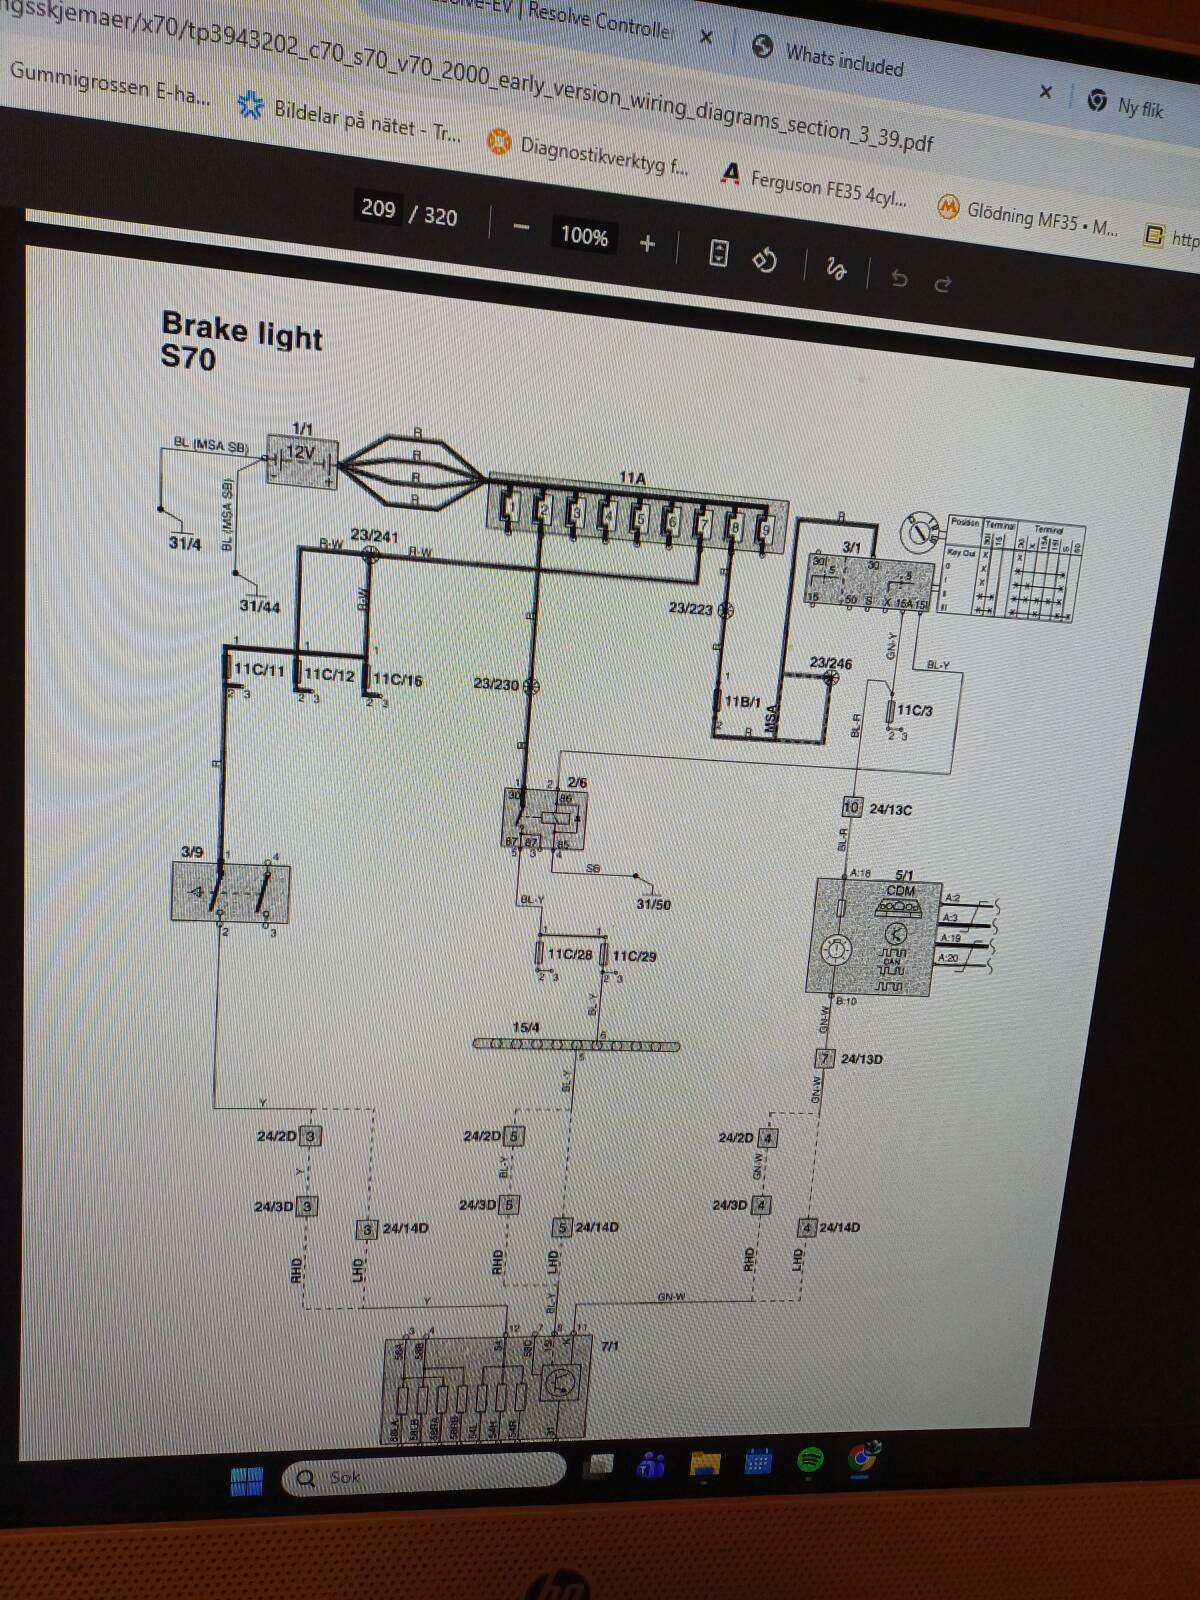Zoom in with the plus button

point(648,242)
